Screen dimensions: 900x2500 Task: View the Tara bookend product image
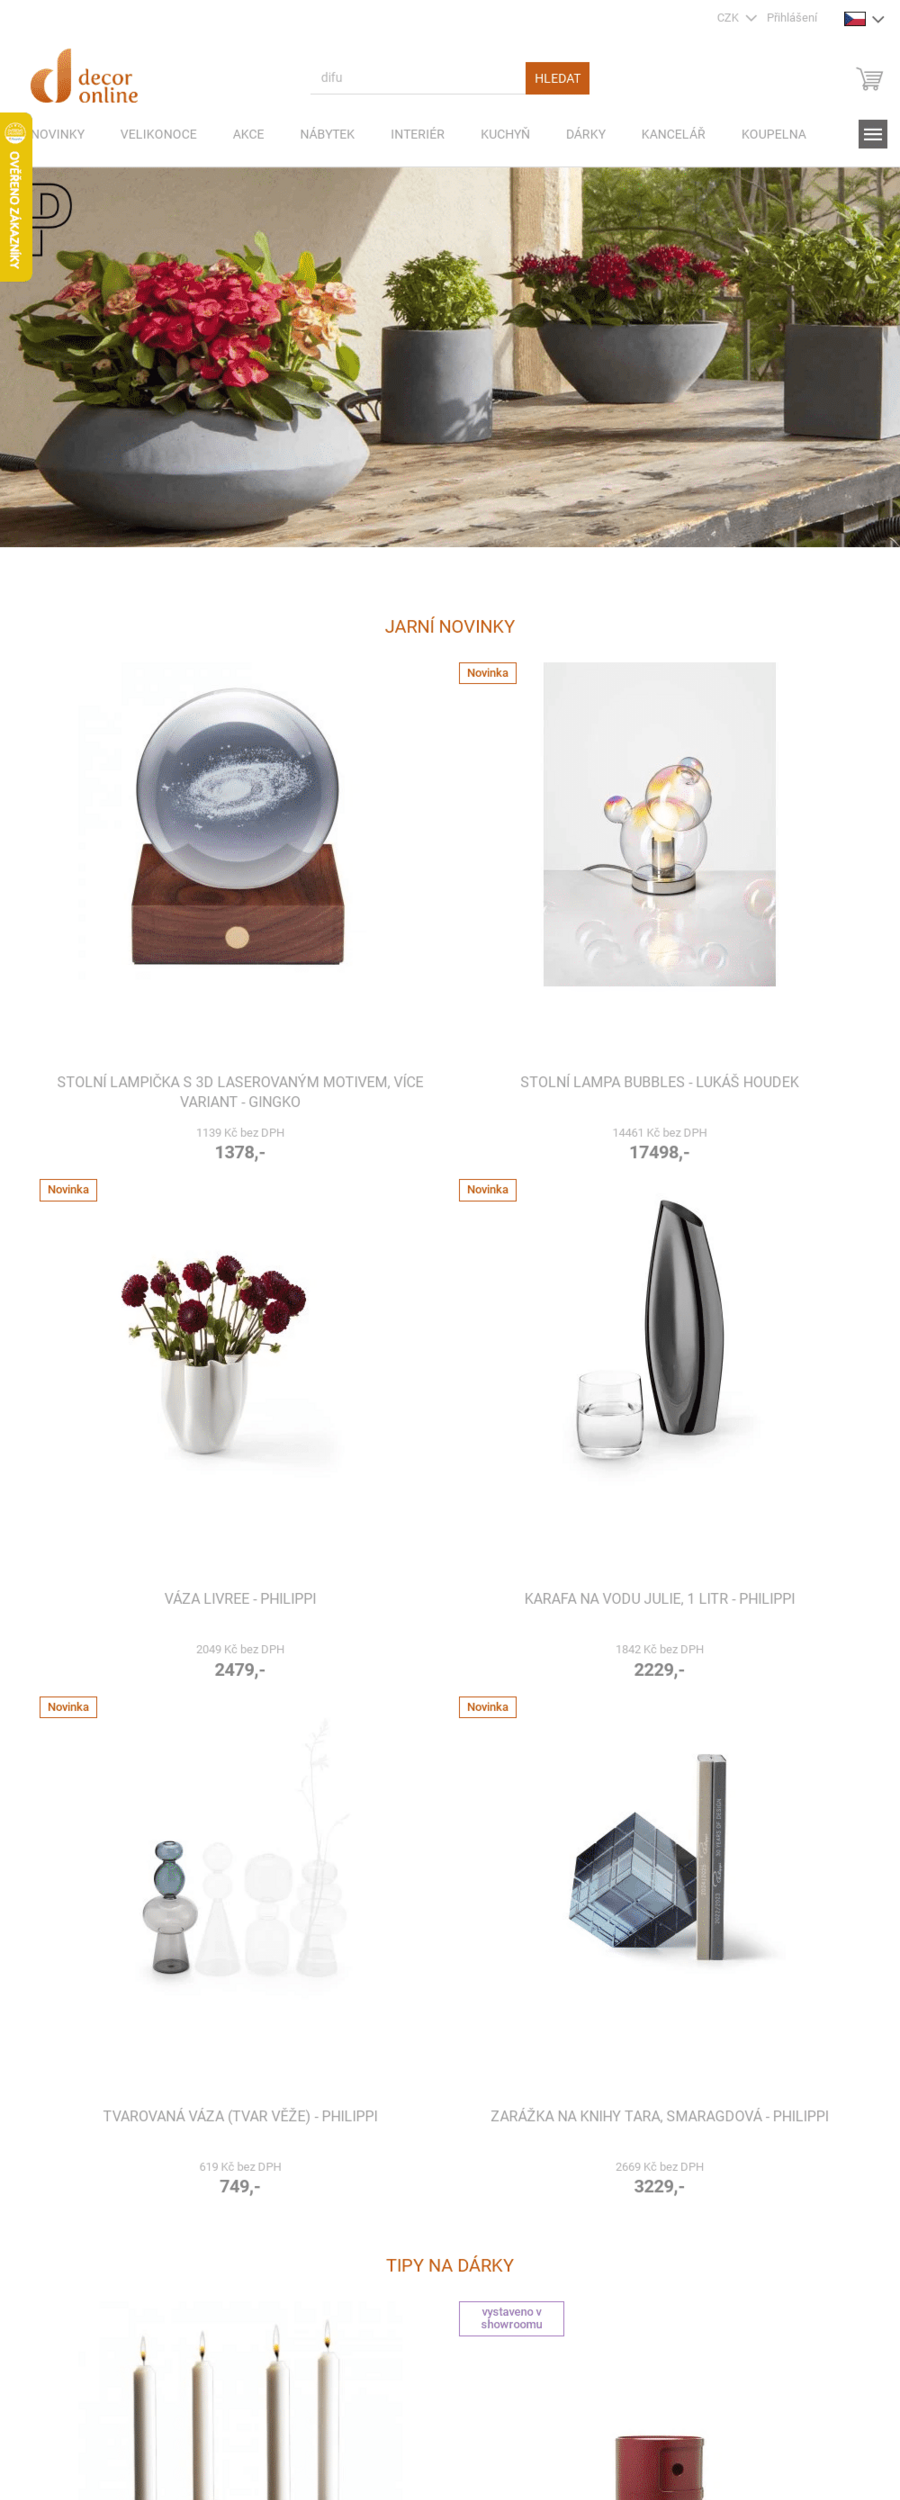[659, 1858]
